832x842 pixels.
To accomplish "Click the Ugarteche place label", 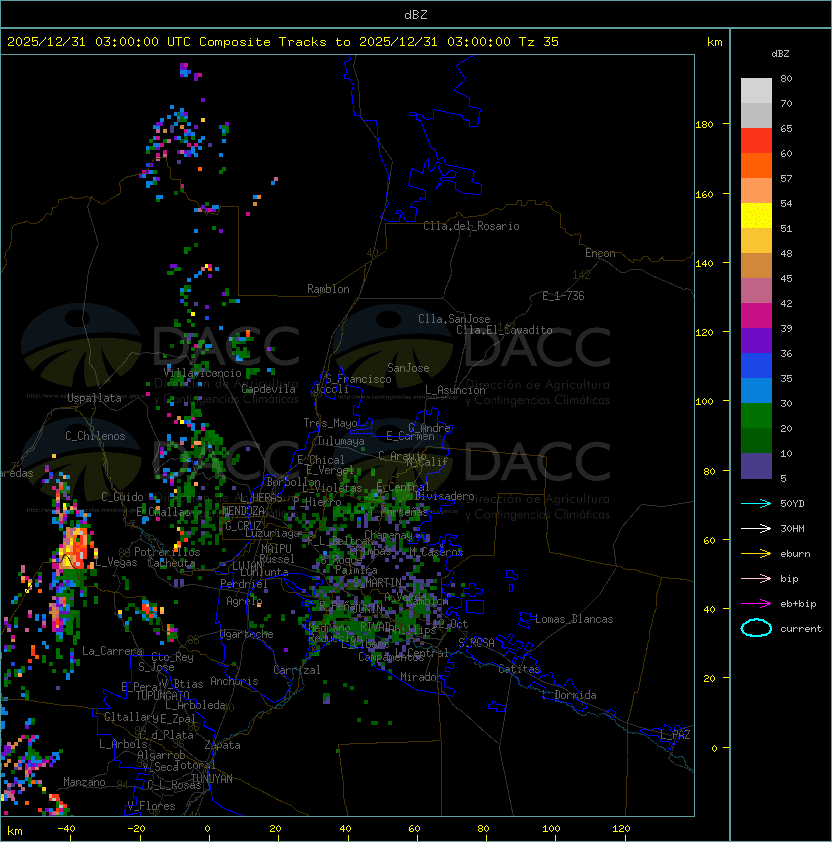I will (x=247, y=634).
